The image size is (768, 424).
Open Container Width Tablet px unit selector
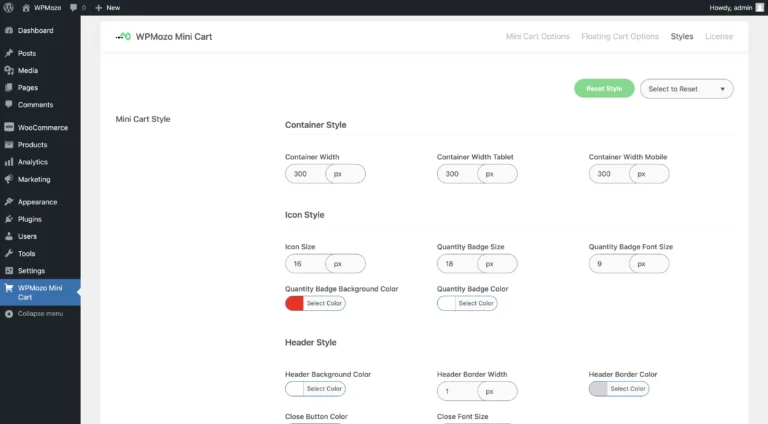click(497, 174)
